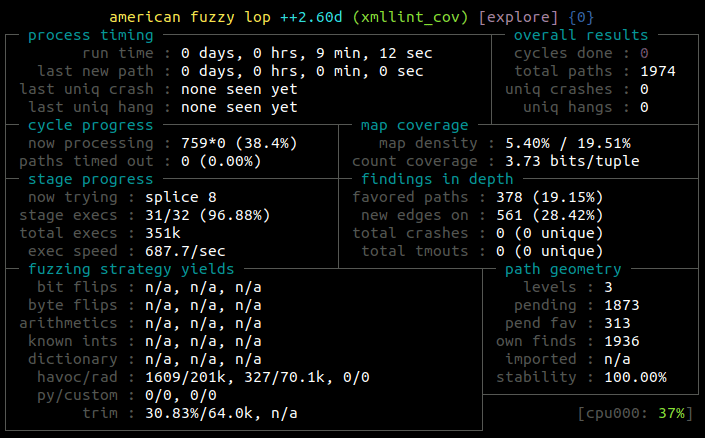Click the bit flips yields row values
Image resolution: width=705 pixels, height=438 pixels.
coord(203,287)
